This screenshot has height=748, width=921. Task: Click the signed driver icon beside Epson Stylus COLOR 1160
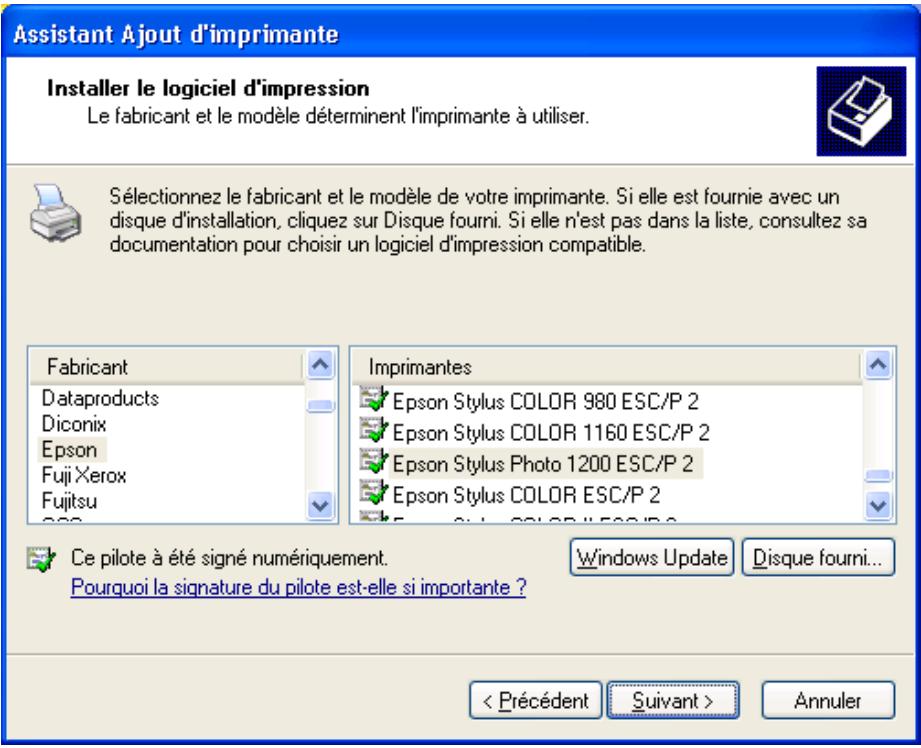coord(374,431)
